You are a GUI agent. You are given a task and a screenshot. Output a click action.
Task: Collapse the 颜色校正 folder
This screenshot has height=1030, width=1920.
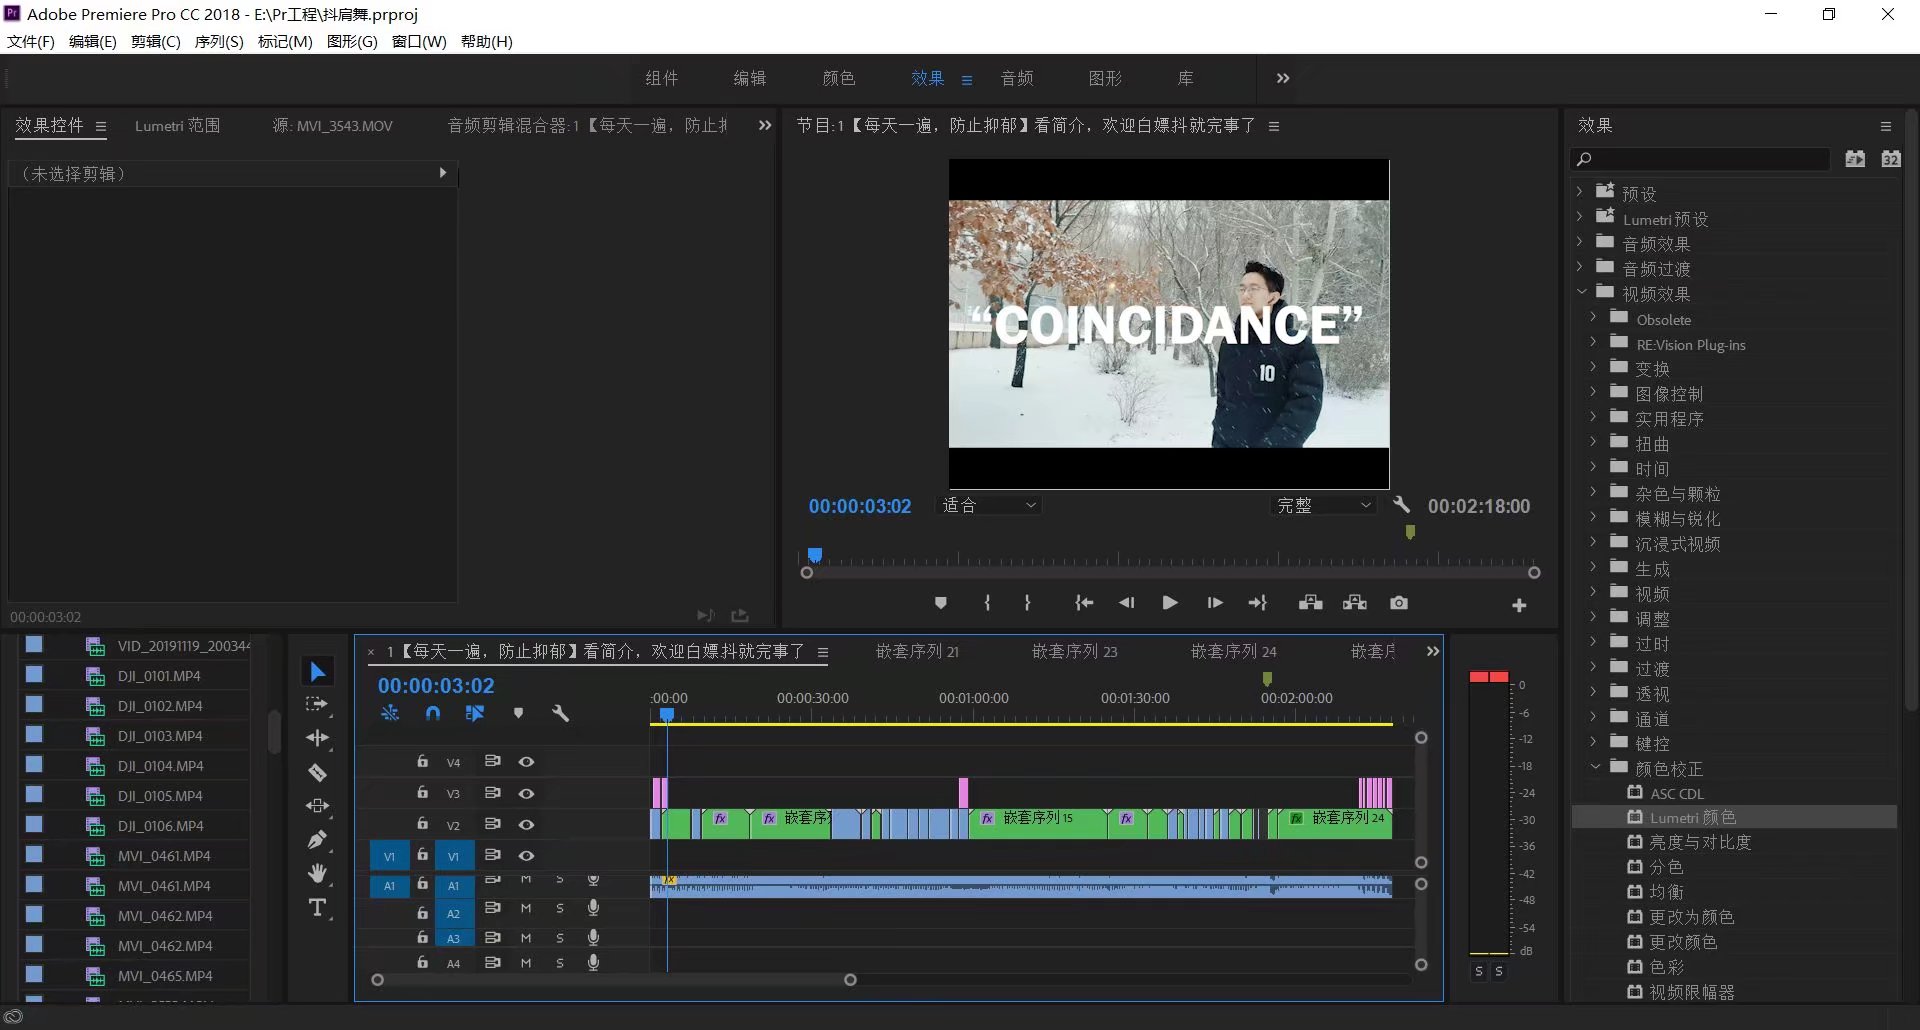point(1595,767)
